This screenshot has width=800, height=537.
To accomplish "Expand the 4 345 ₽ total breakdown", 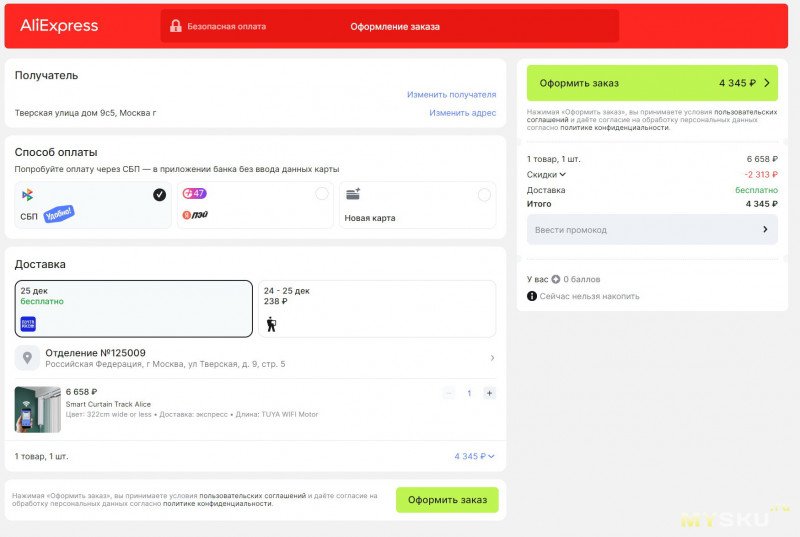I will 474,456.
